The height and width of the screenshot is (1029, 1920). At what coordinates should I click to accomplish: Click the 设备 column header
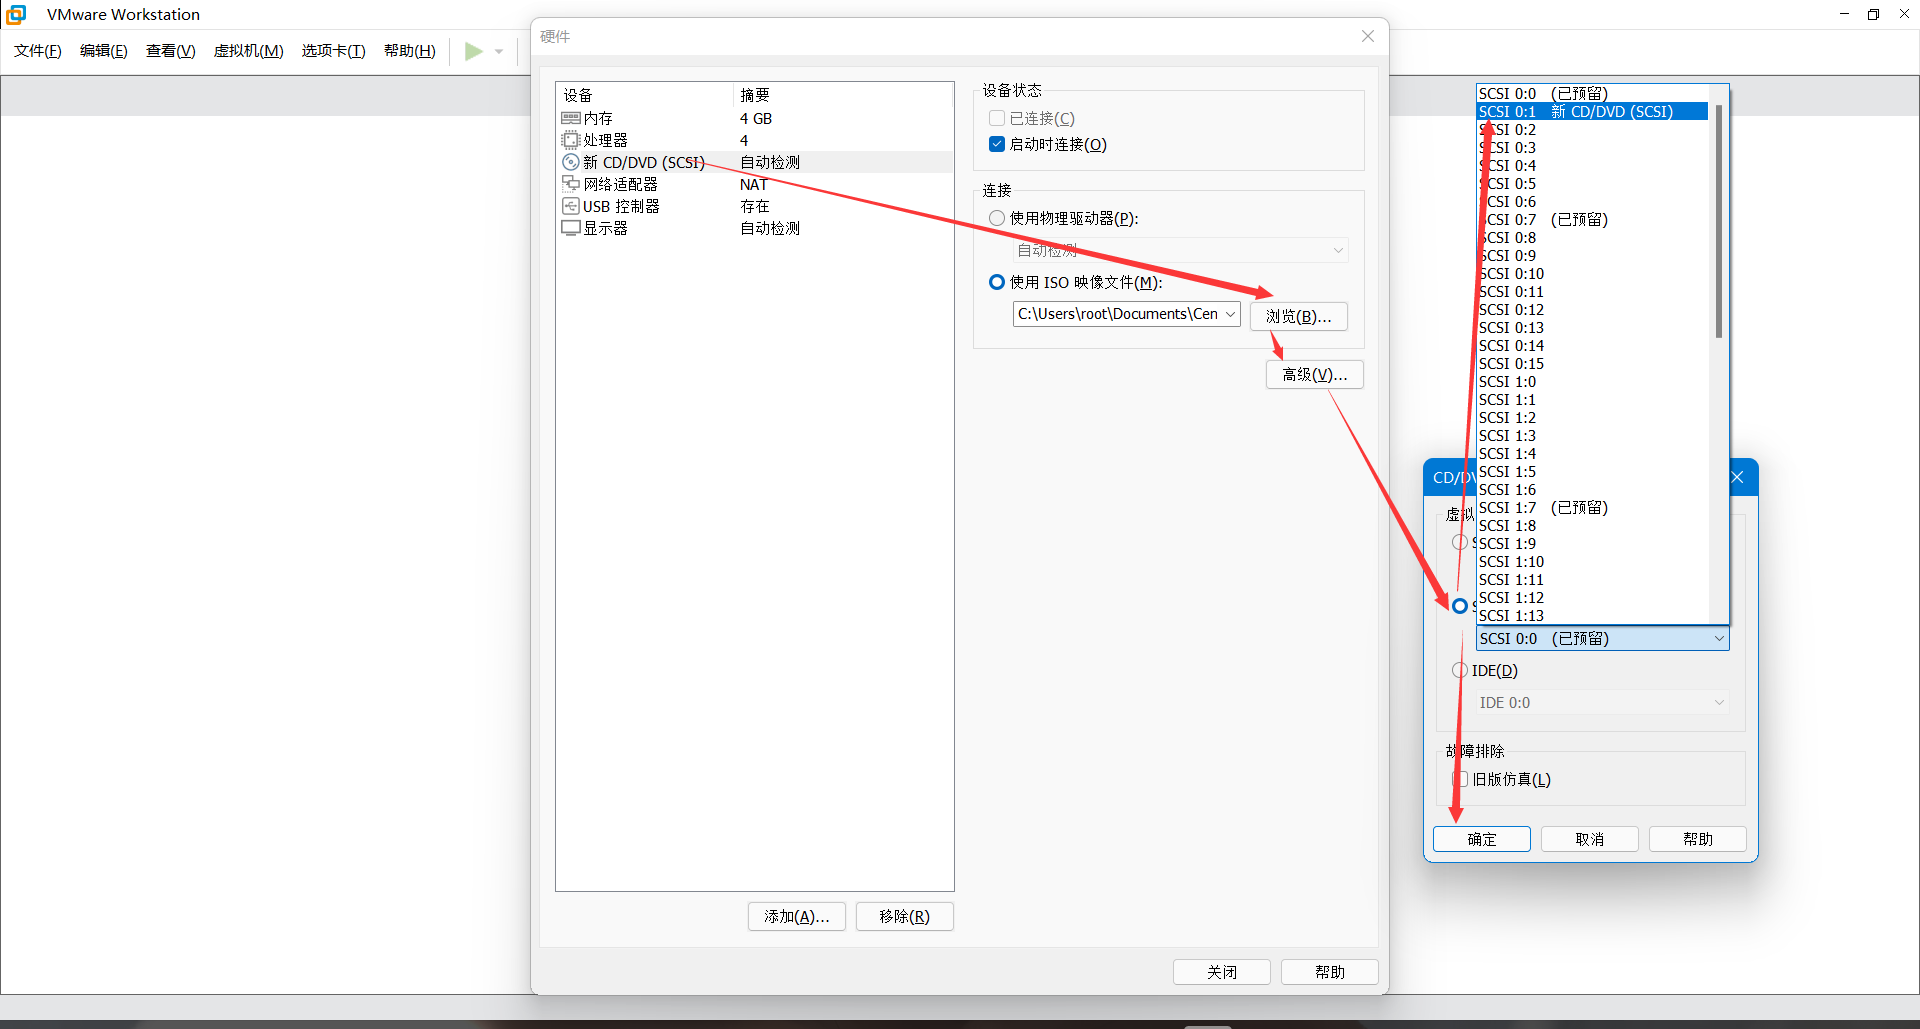pyautogui.click(x=645, y=95)
